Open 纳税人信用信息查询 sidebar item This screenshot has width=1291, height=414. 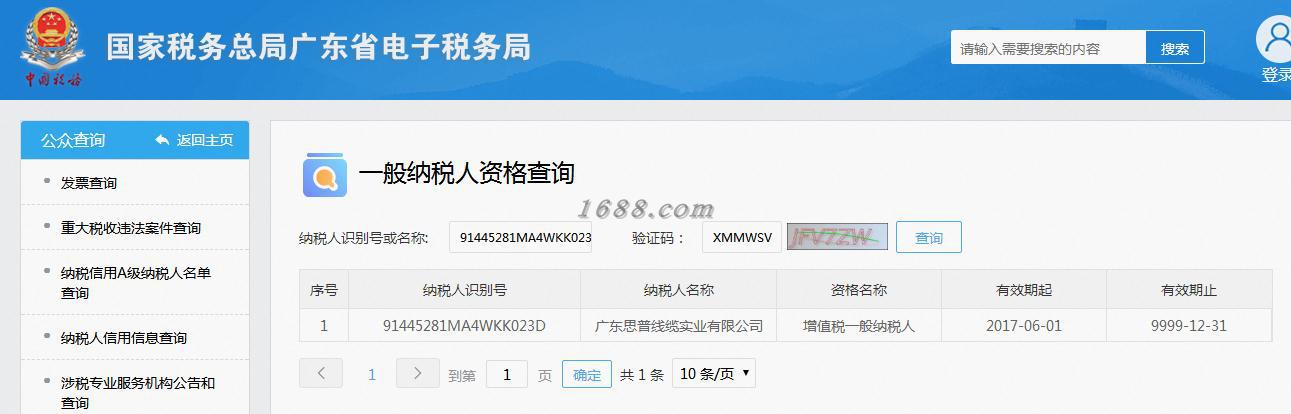click(124, 338)
